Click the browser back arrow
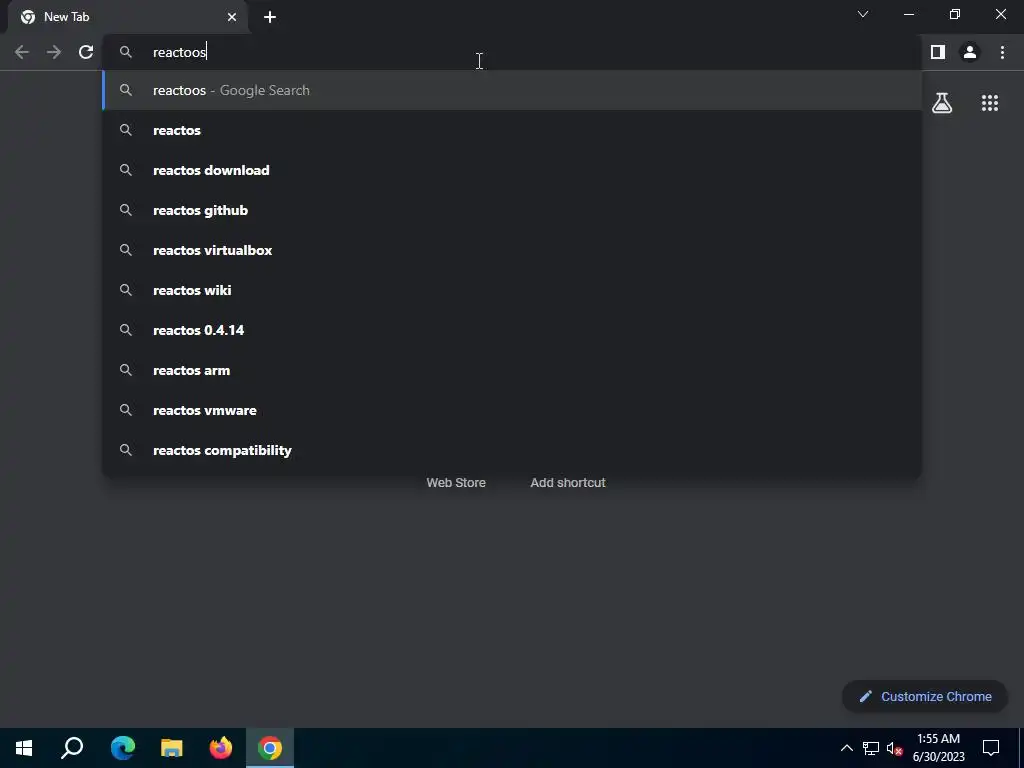This screenshot has height=768, width=1024. pos(22,52)
